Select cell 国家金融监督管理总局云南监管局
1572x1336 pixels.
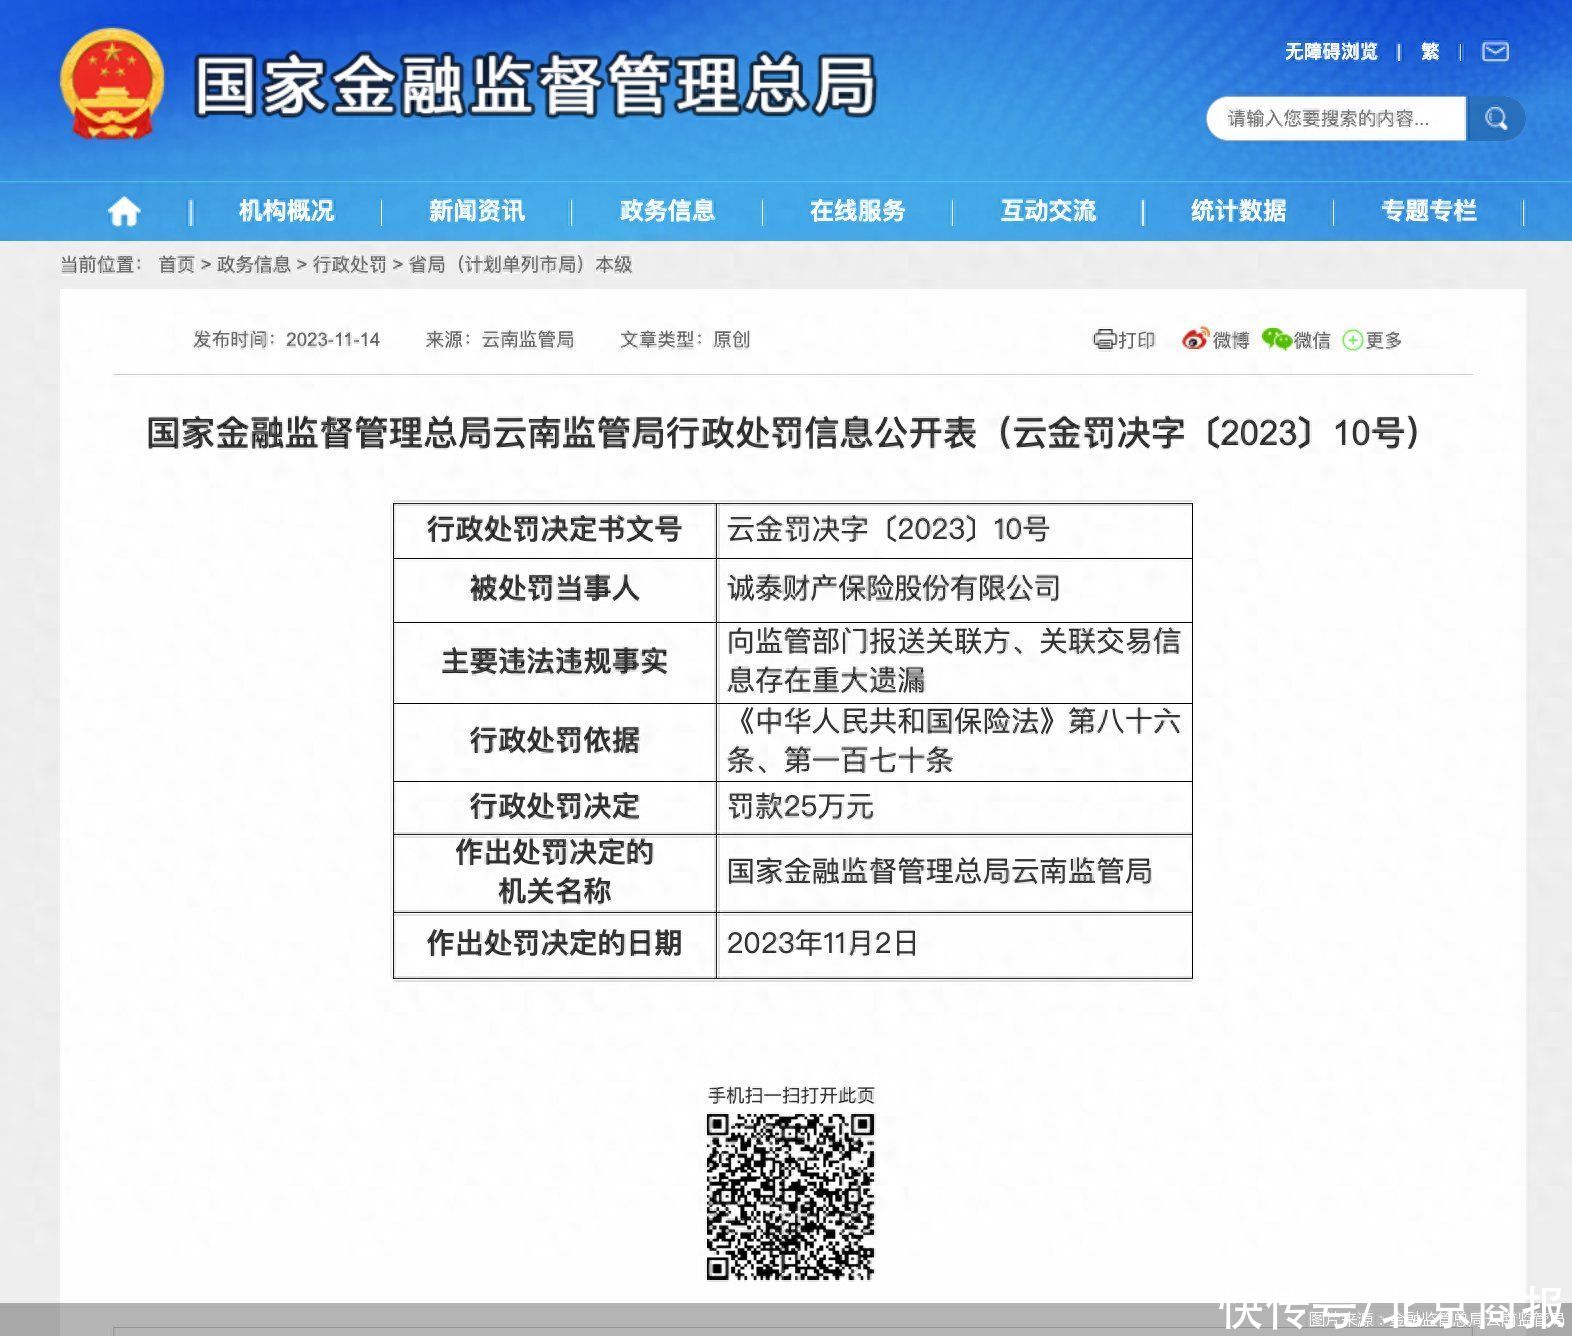tap(954, 872)
